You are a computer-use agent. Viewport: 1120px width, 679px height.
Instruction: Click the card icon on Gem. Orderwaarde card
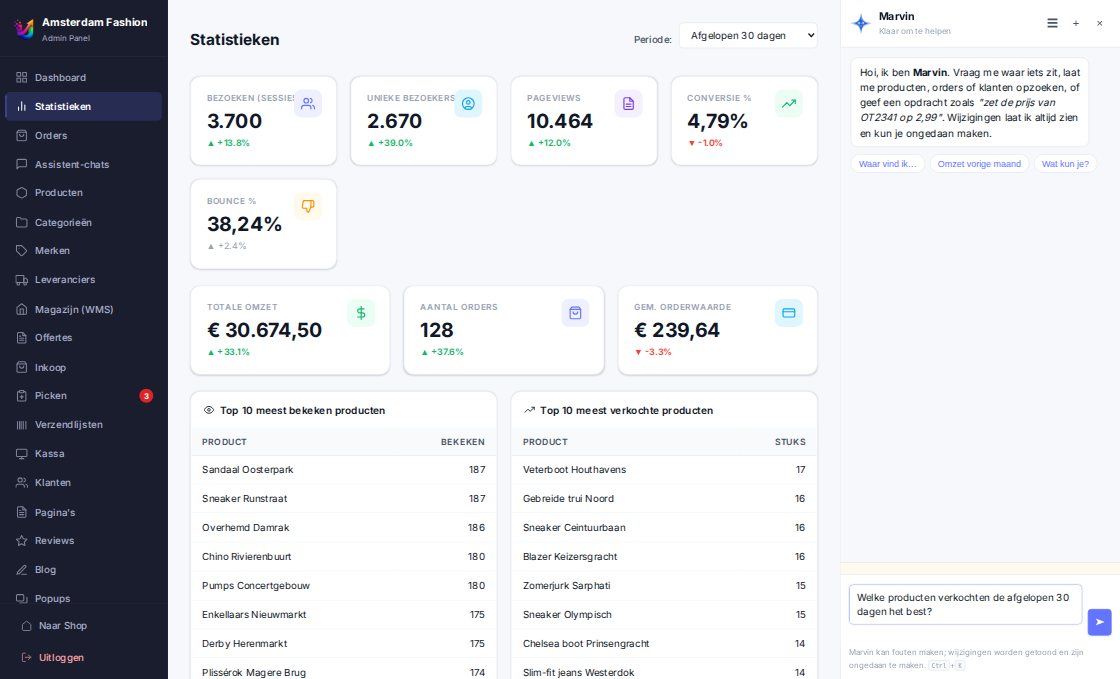tap(789, 313)
